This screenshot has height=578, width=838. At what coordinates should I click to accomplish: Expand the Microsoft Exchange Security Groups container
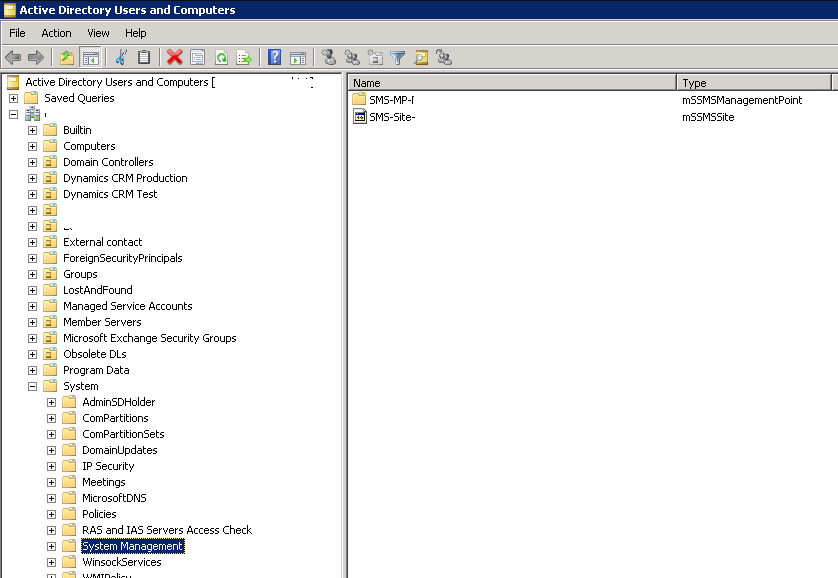pos(31,338)
